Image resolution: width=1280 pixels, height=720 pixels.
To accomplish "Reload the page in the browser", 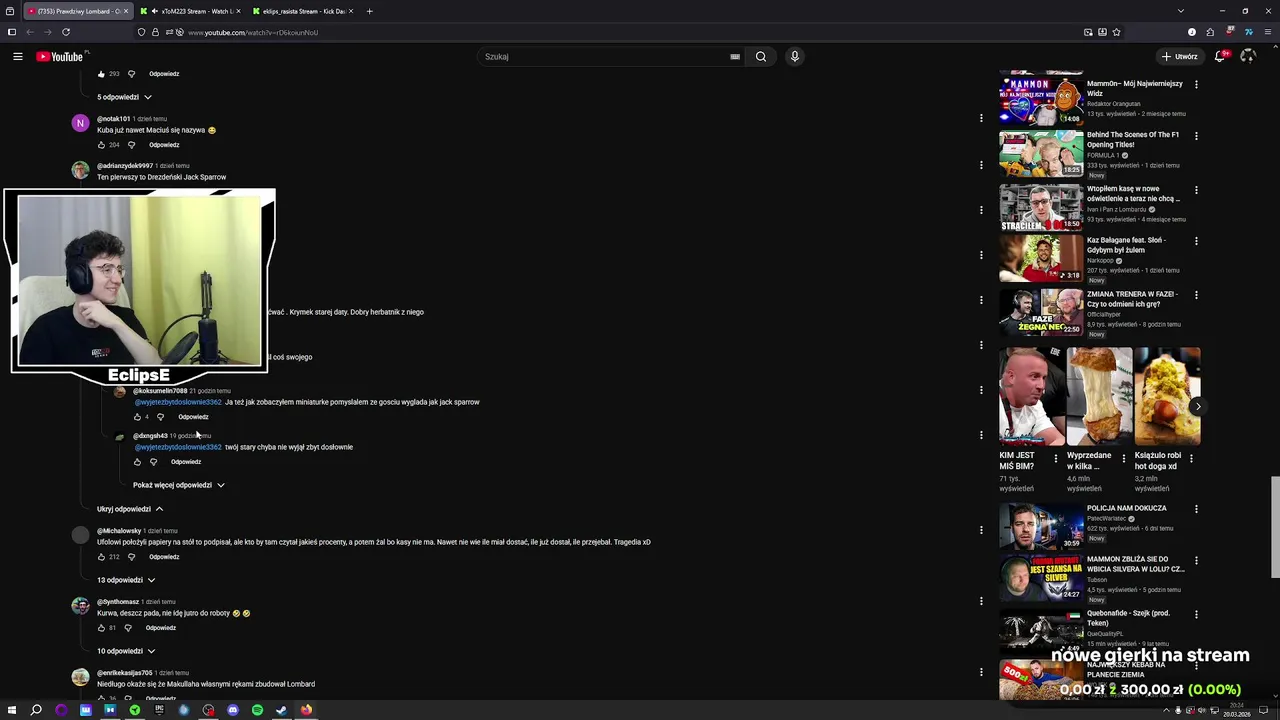I will 66,32.
